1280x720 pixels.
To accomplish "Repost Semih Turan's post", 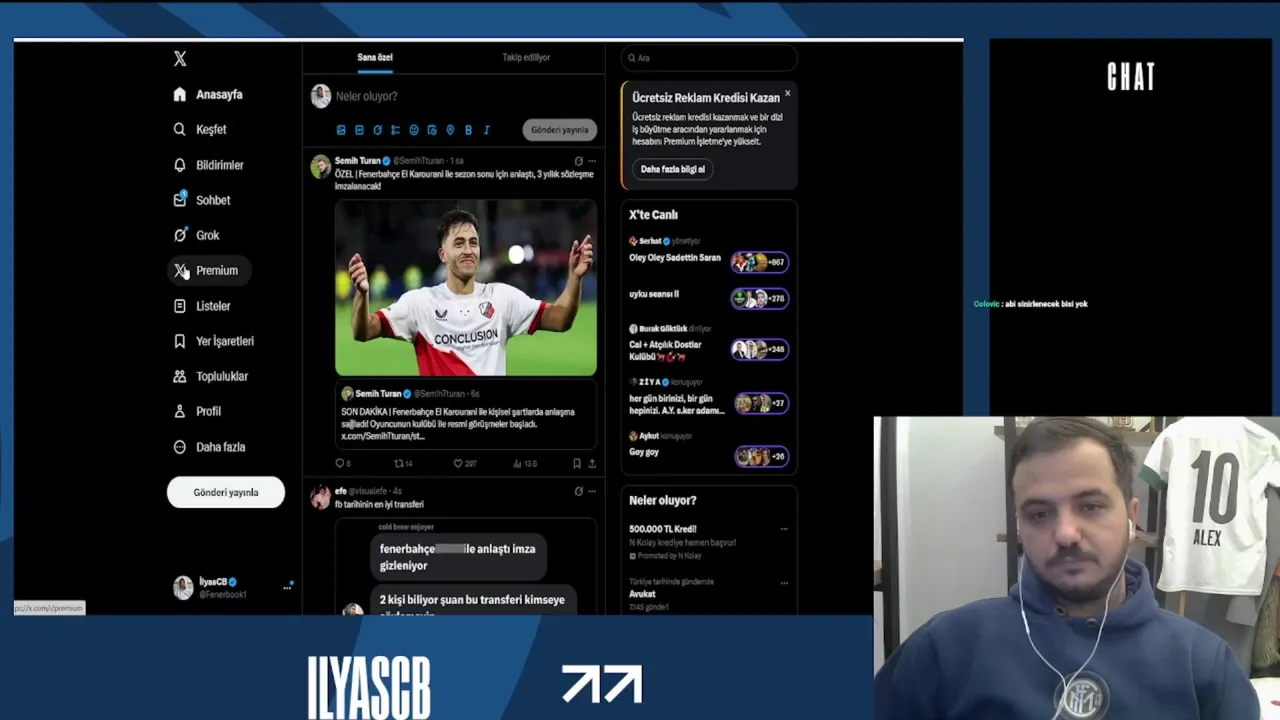I will click(403, 463).
